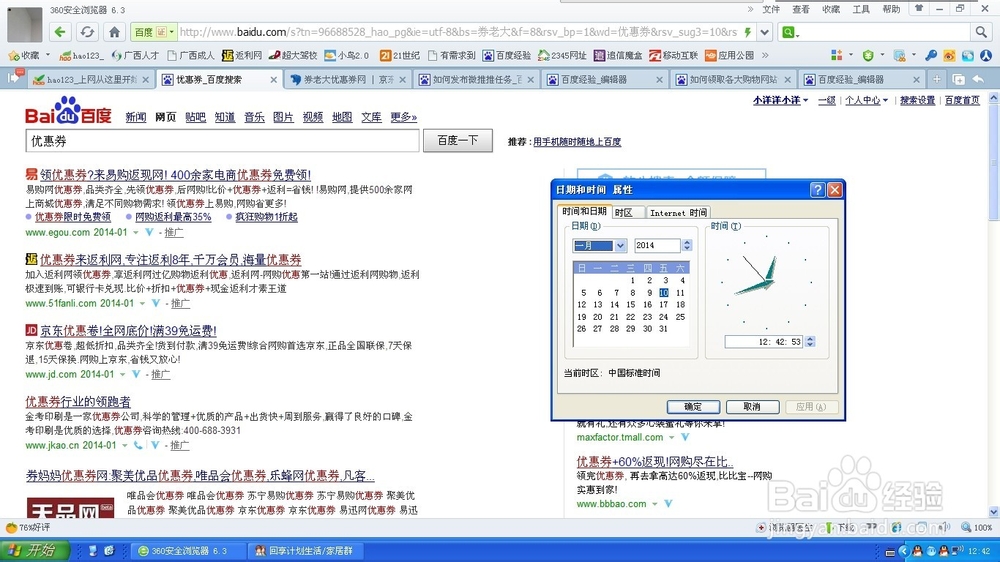Click the time spinner arrows next to 12:42:53
The image size is (1000, 562).
810,342
